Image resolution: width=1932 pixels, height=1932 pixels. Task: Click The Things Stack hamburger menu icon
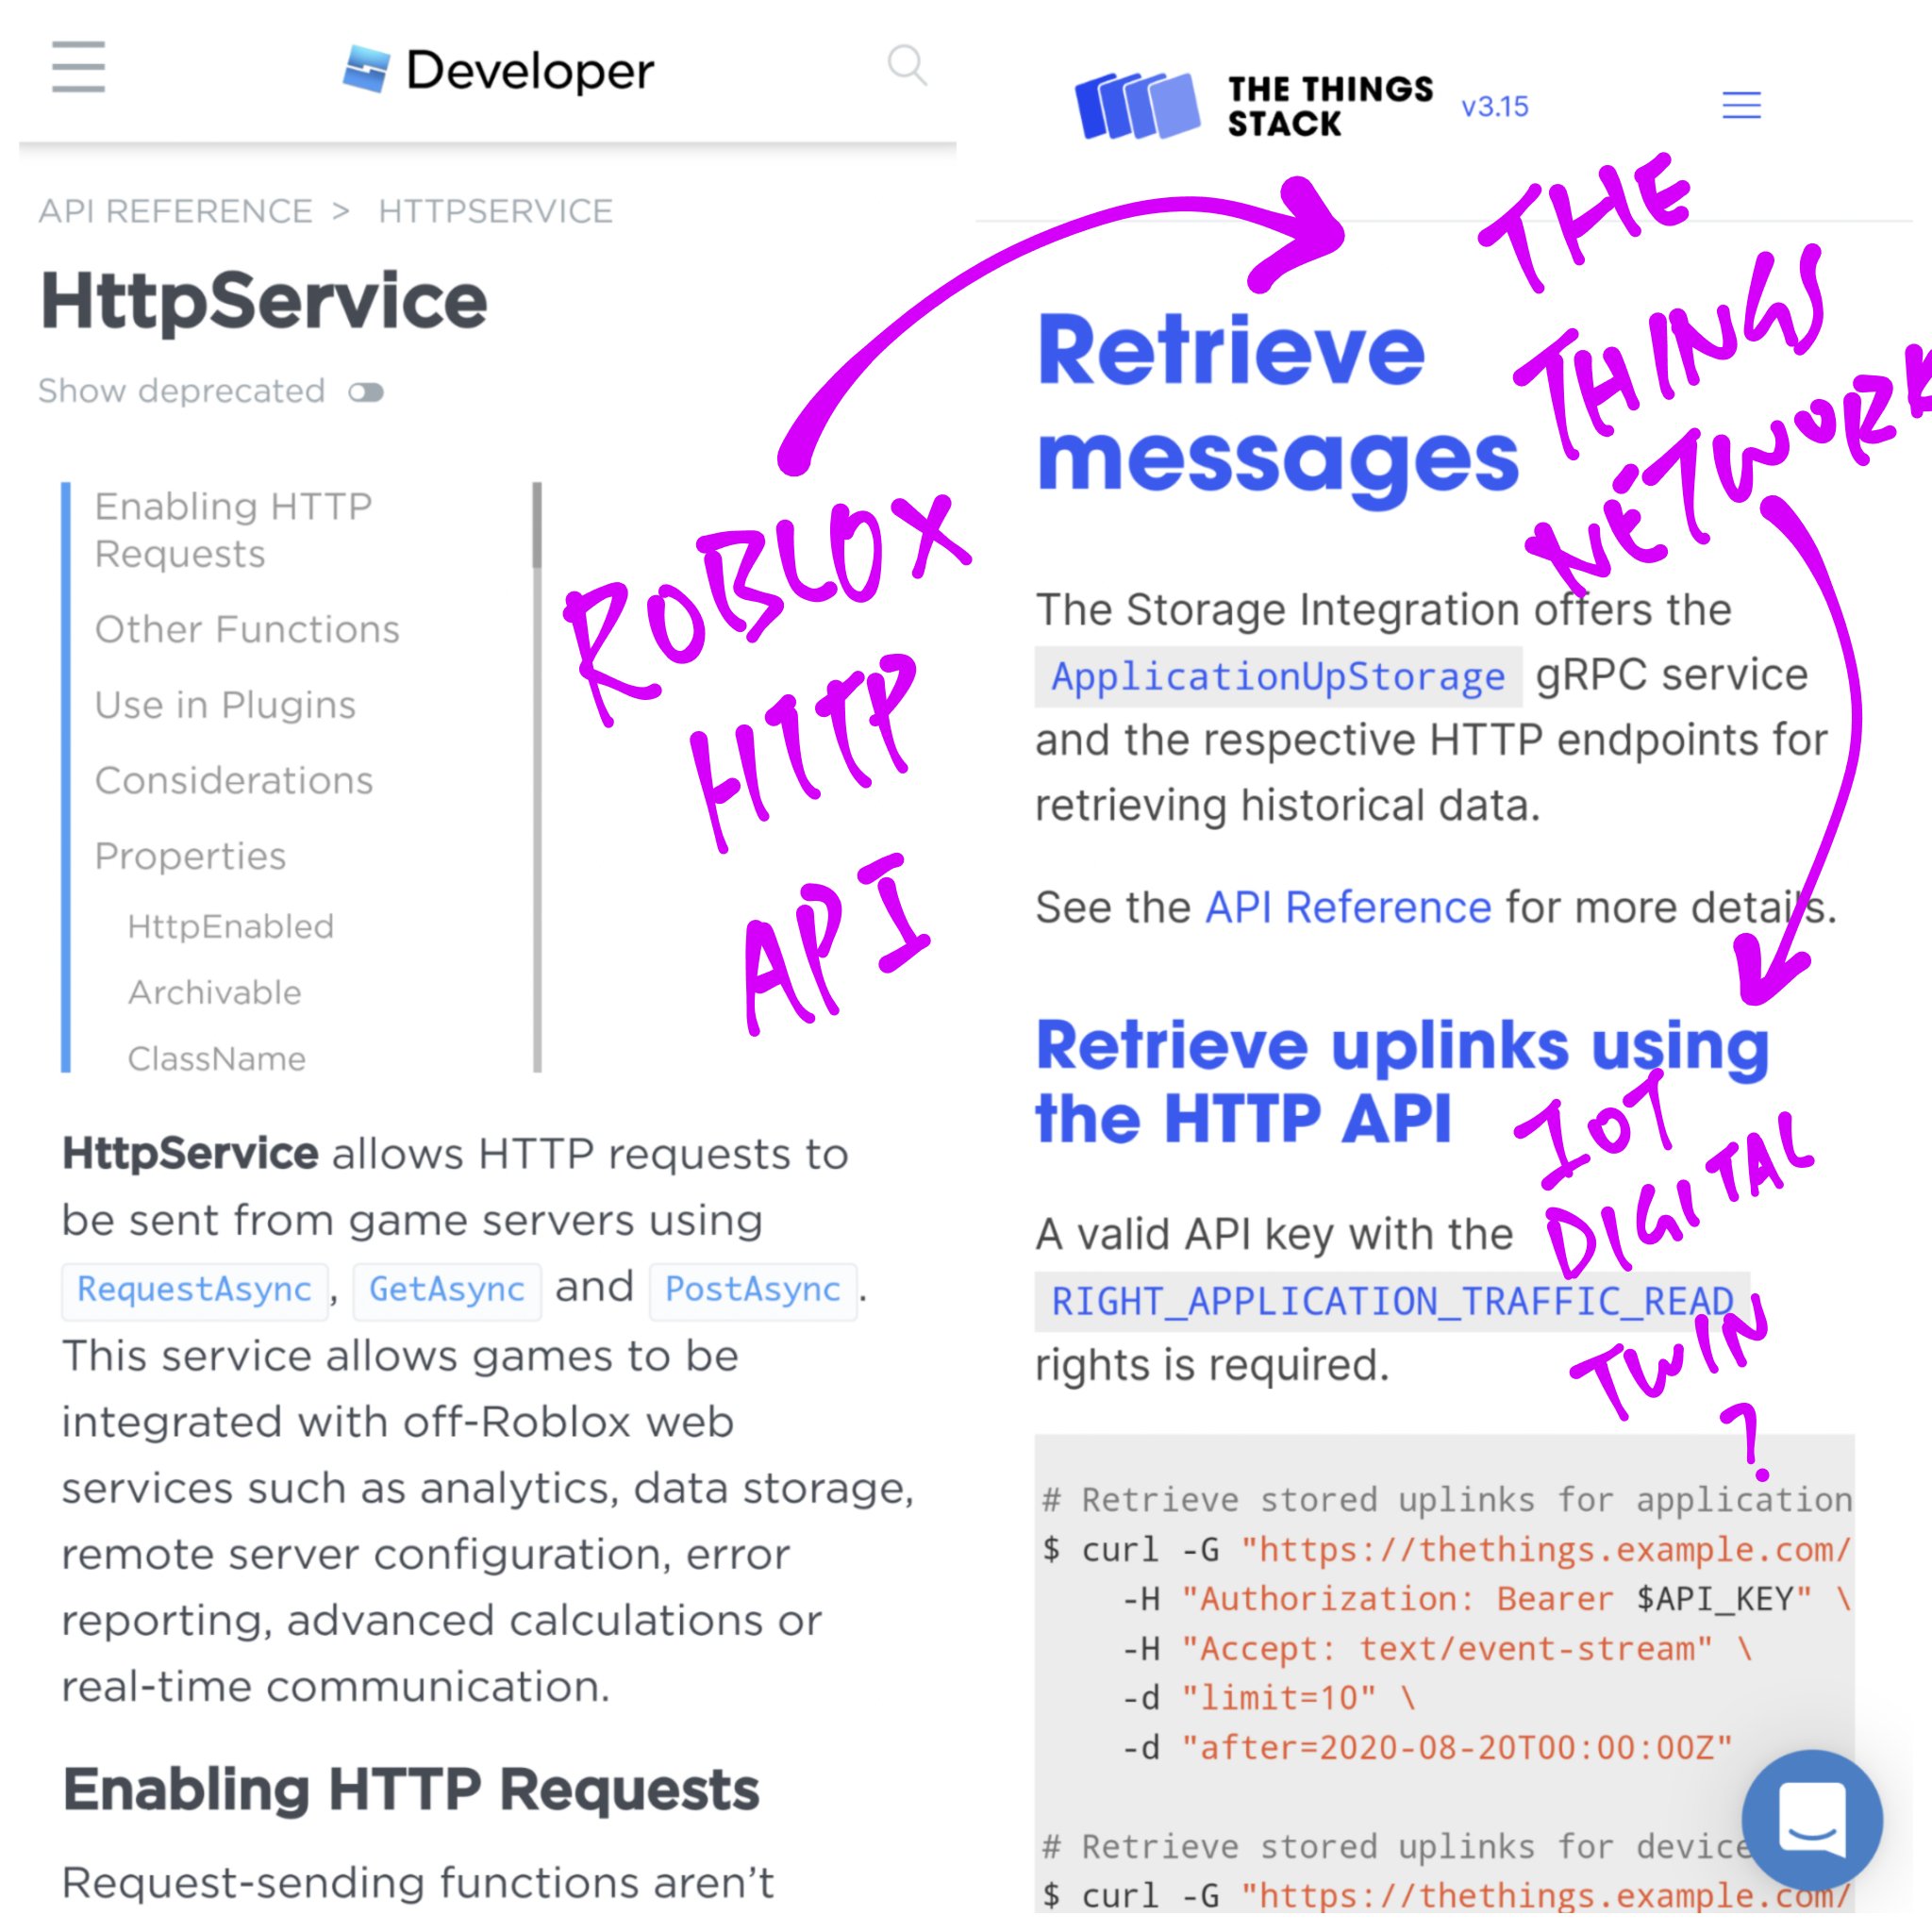pyautogui.click(x=1740, y=107)
